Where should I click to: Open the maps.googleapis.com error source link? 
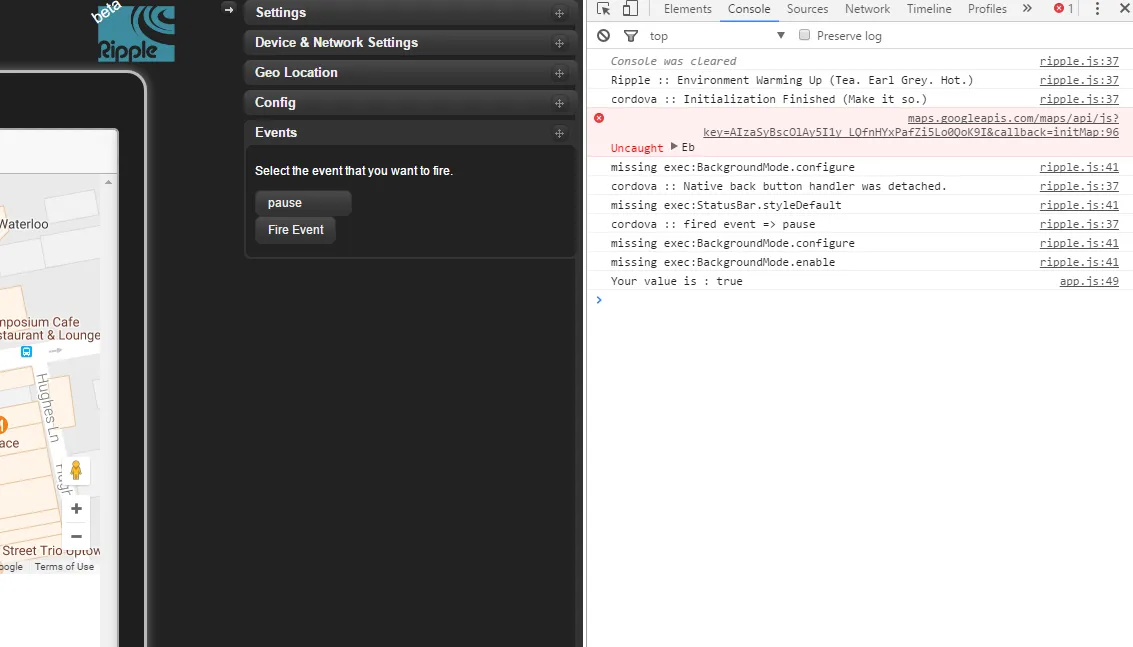(911, 125)
